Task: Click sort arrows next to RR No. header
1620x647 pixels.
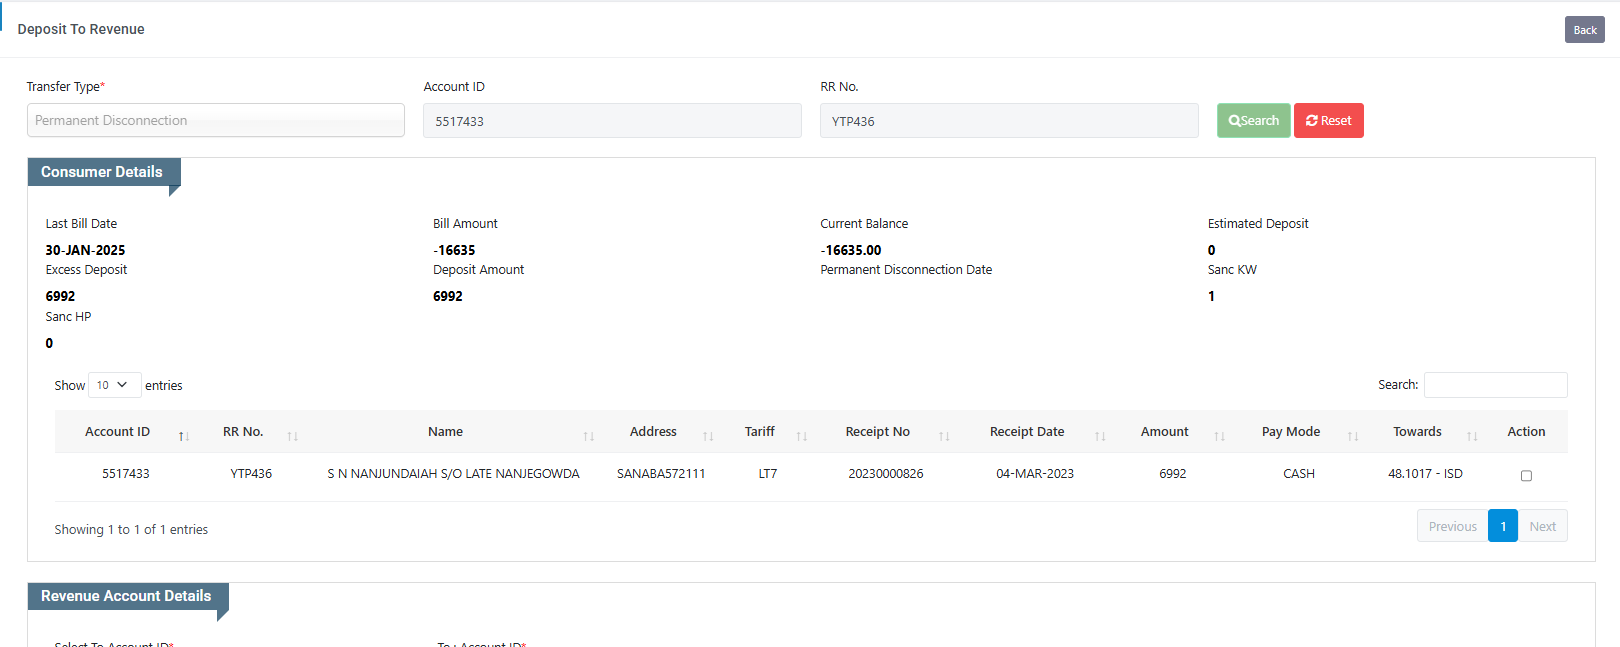Action: pos(293,436)
